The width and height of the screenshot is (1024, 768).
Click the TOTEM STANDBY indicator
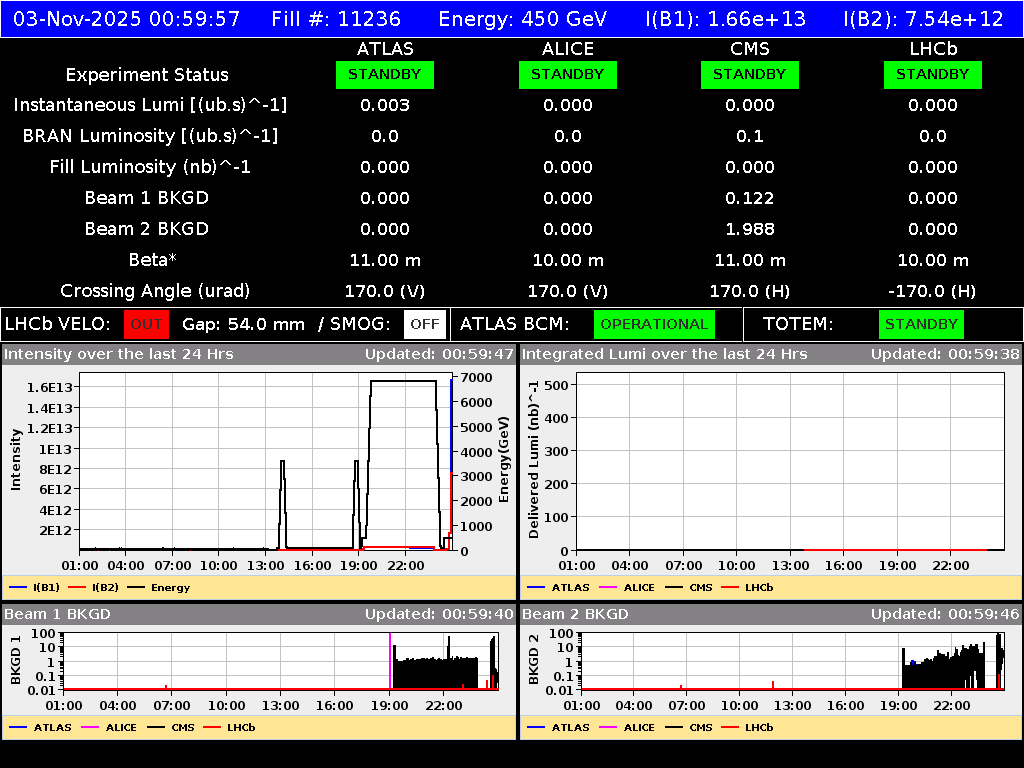pyautogui.click(x=920, y=324)
